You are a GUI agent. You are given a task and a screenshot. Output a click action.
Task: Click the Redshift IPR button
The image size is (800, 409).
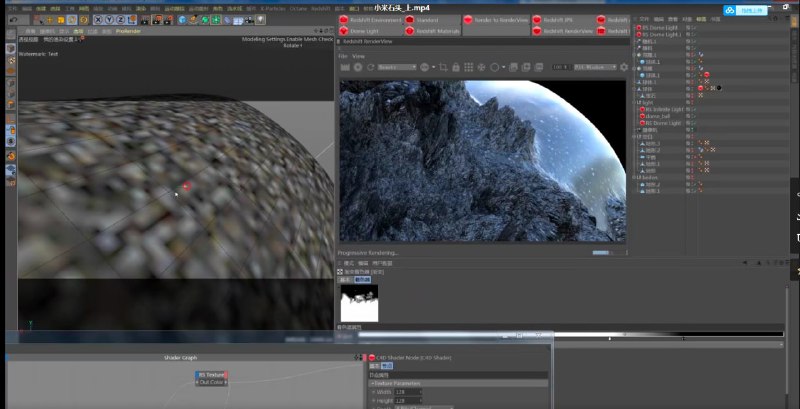pyautogui.click(x=552, y=19)
